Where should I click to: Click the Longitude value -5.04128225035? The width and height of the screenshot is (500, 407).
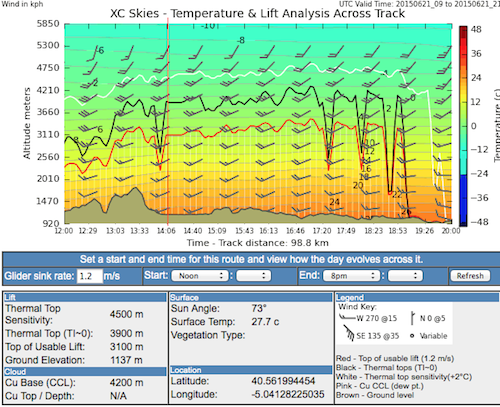coord(288,394)
